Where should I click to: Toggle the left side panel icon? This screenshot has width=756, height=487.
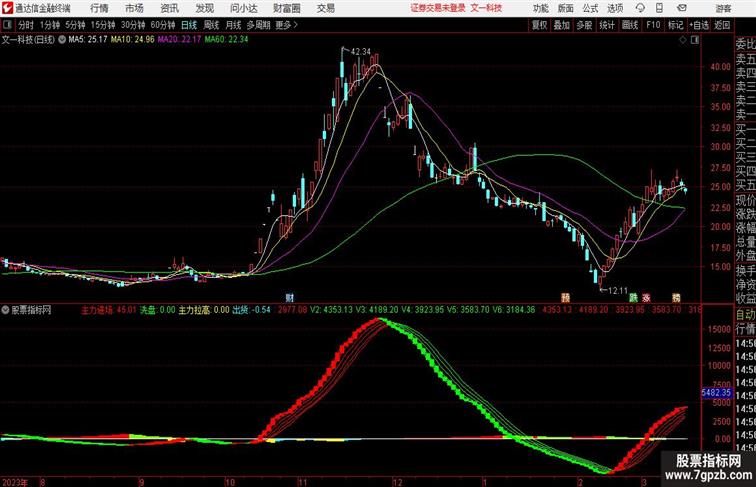pos(7,25)
